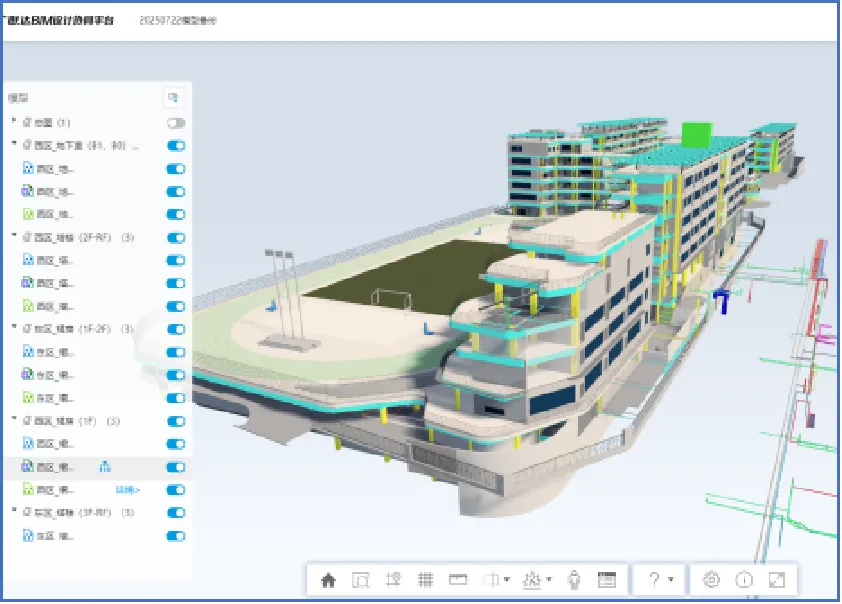This screenshot has height=604, width=842.
Task: Switch off toggle on the 切换> row
Action: [x=176, y=490]
